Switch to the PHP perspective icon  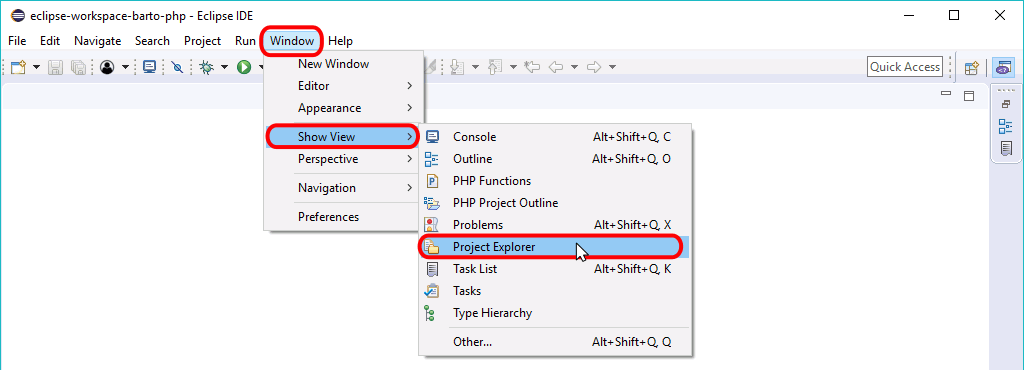tap(1003, 67)
